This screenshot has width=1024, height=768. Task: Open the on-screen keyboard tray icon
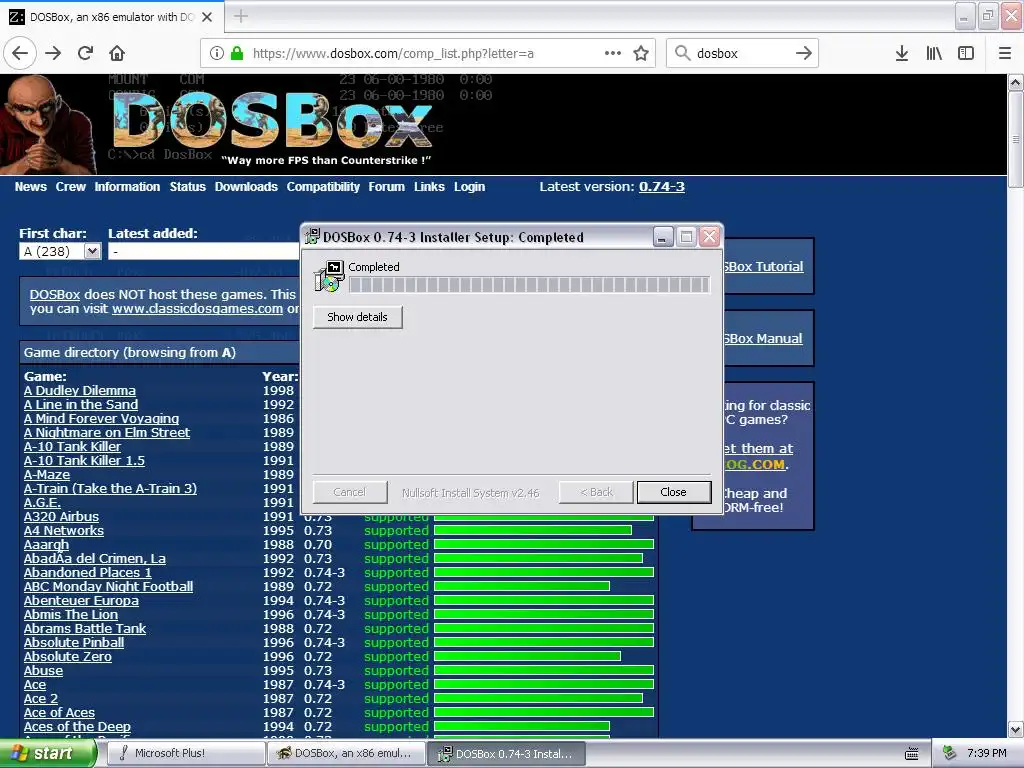coord(912,754)
